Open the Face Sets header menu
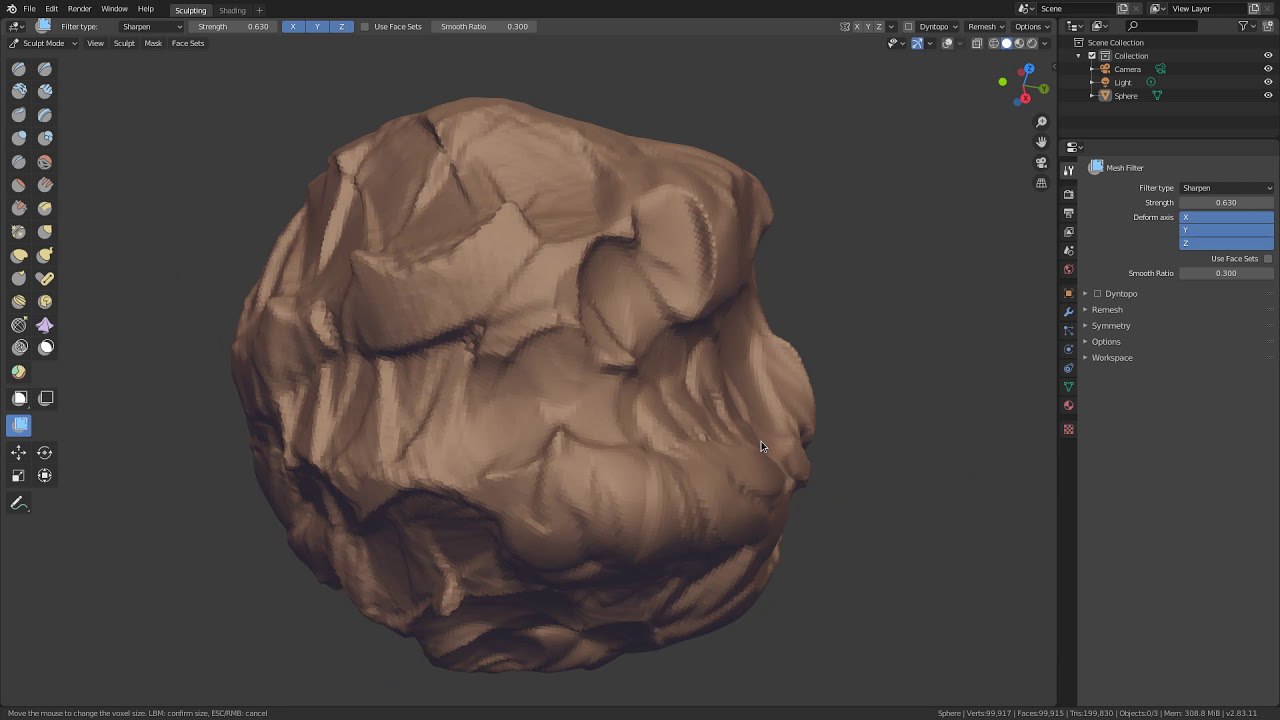Image resolution: width=1280 pixels, height=720 pixels. [188, 43]
